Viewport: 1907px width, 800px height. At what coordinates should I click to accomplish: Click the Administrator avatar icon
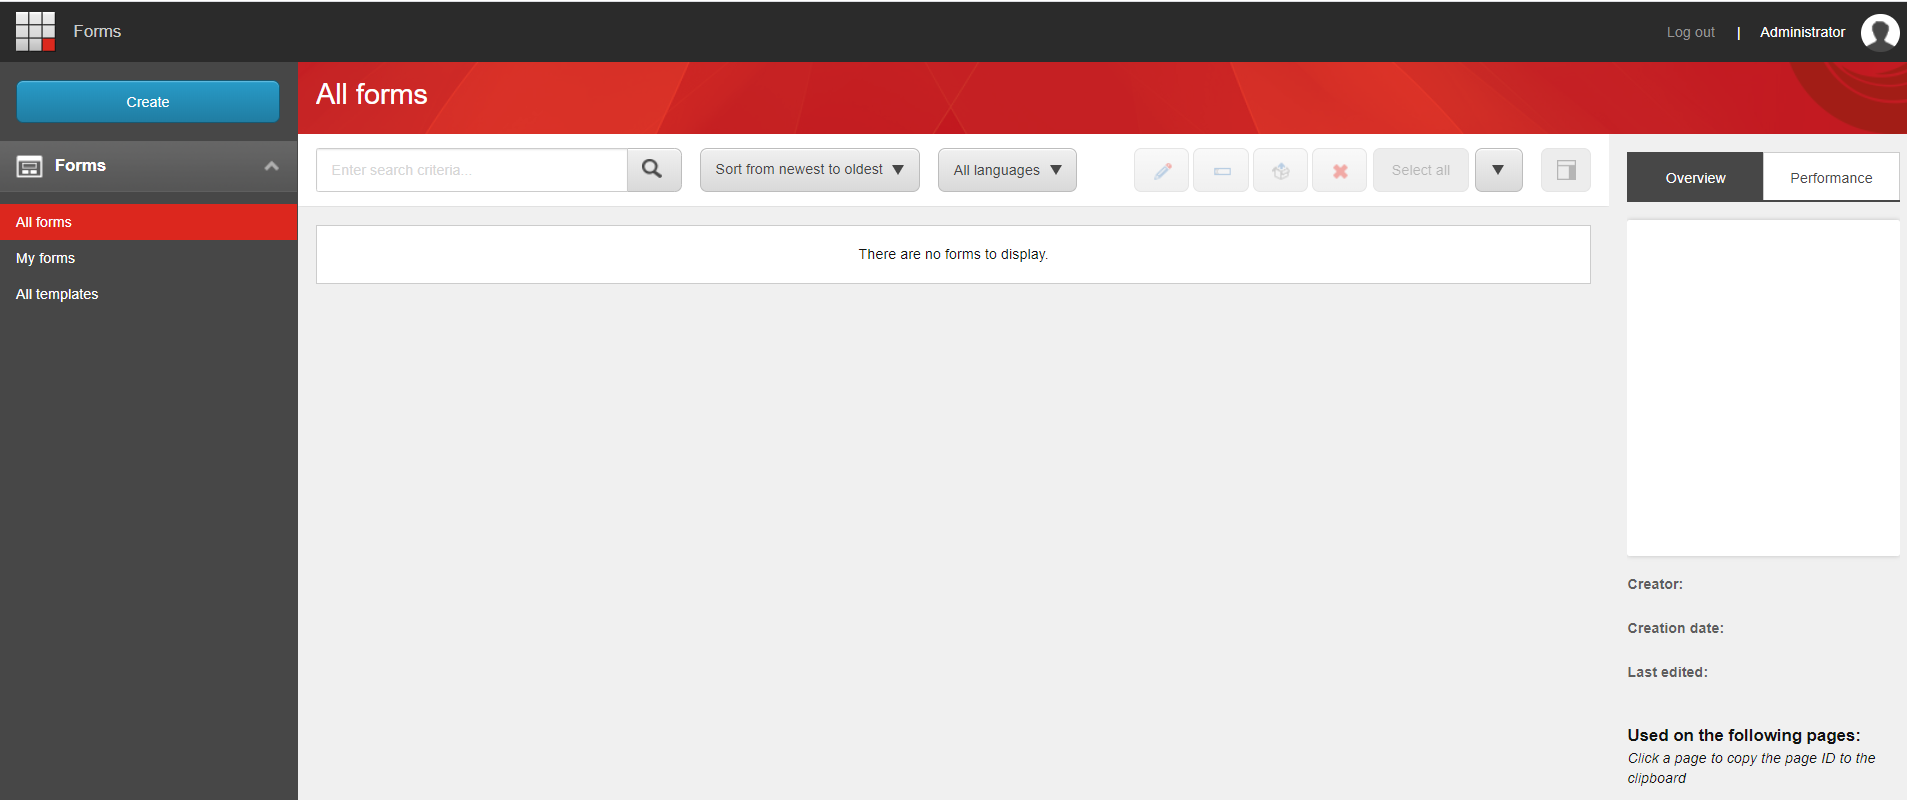coord(1880,32)
